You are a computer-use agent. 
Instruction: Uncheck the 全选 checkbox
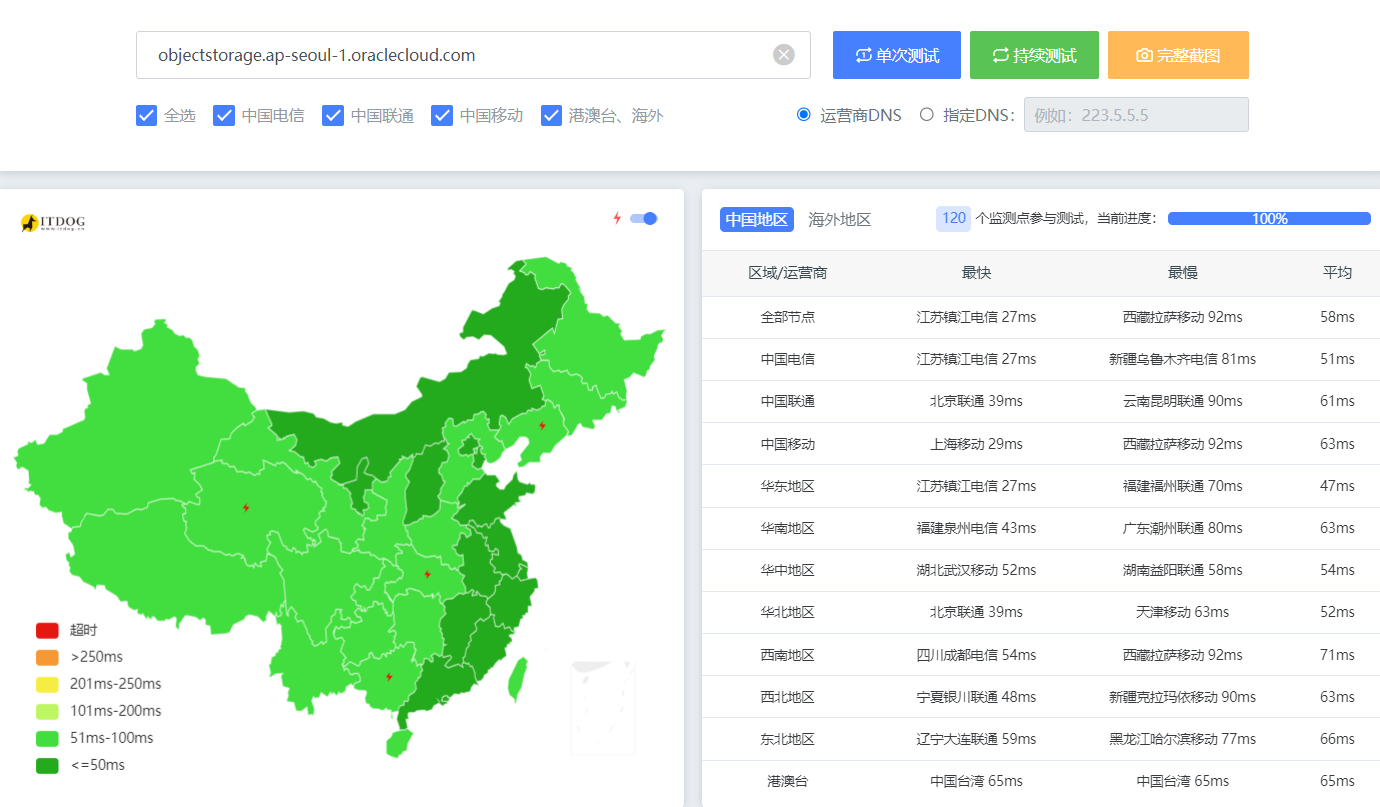tap(147, 116)
